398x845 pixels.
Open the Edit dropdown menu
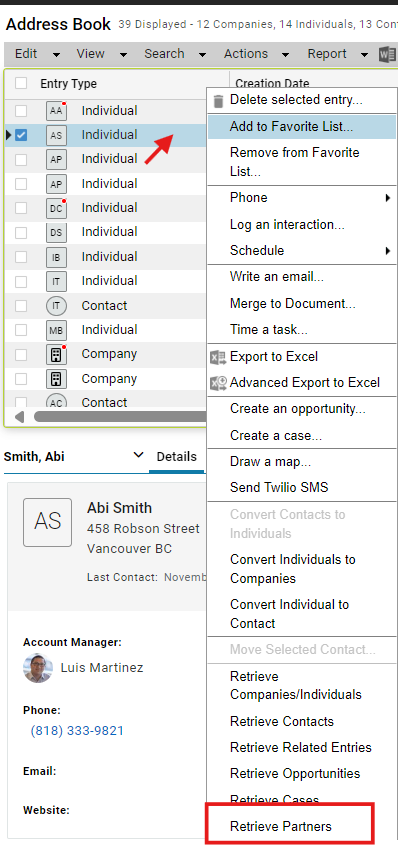(x=37, y=54)
